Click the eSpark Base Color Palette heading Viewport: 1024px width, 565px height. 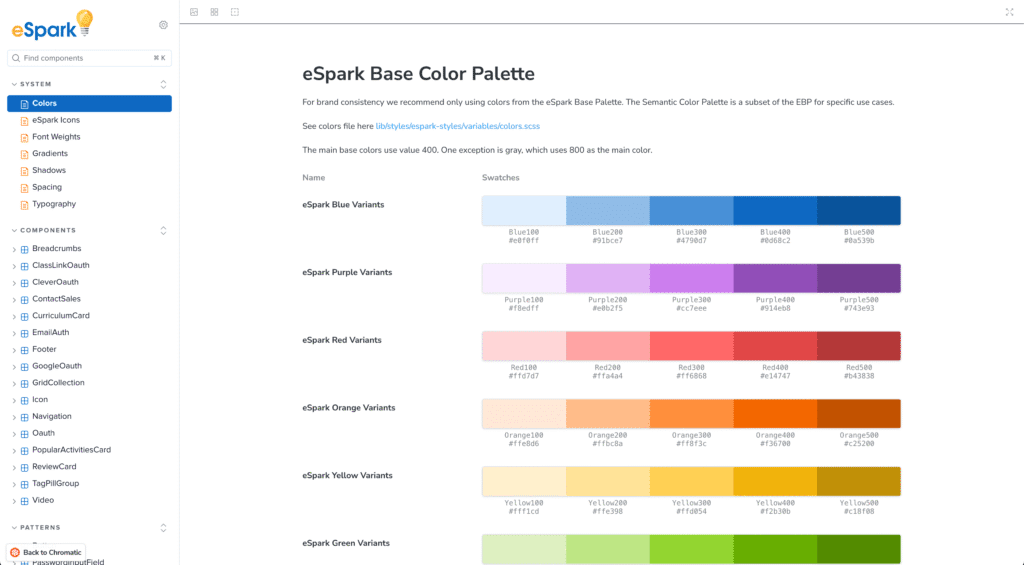pos(418,74)
